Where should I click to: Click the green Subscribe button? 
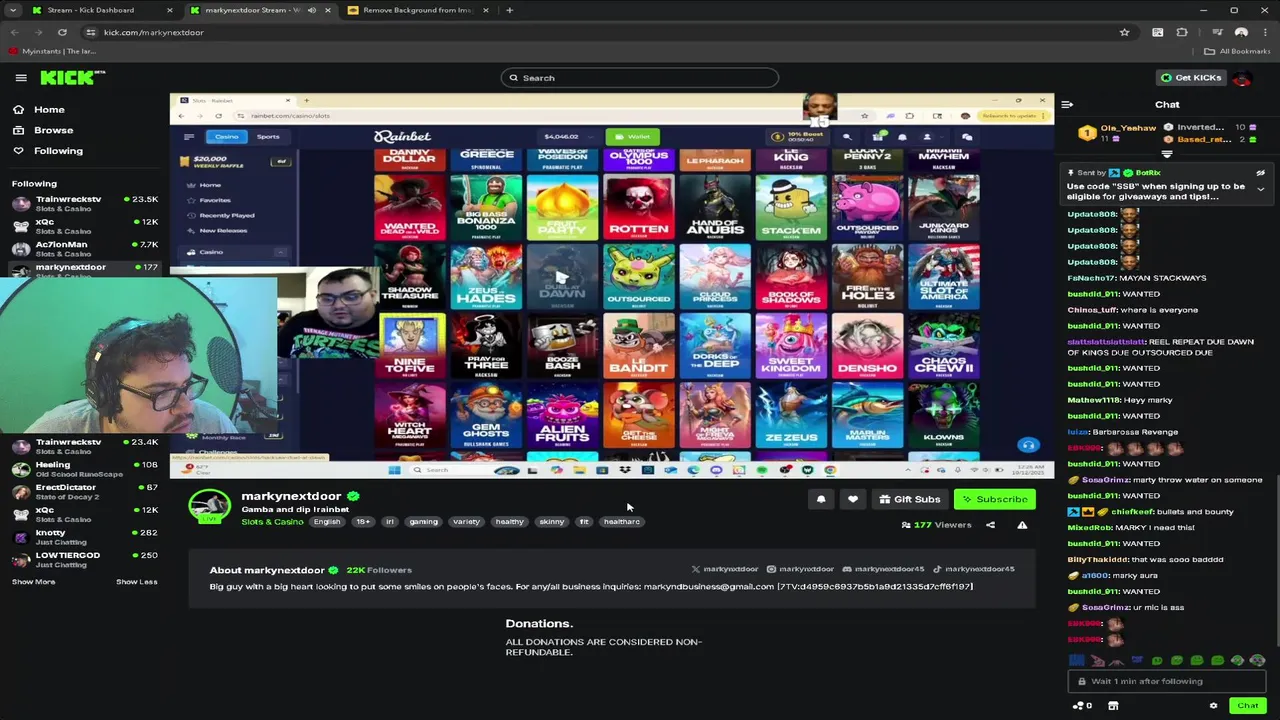pos(995,499)
